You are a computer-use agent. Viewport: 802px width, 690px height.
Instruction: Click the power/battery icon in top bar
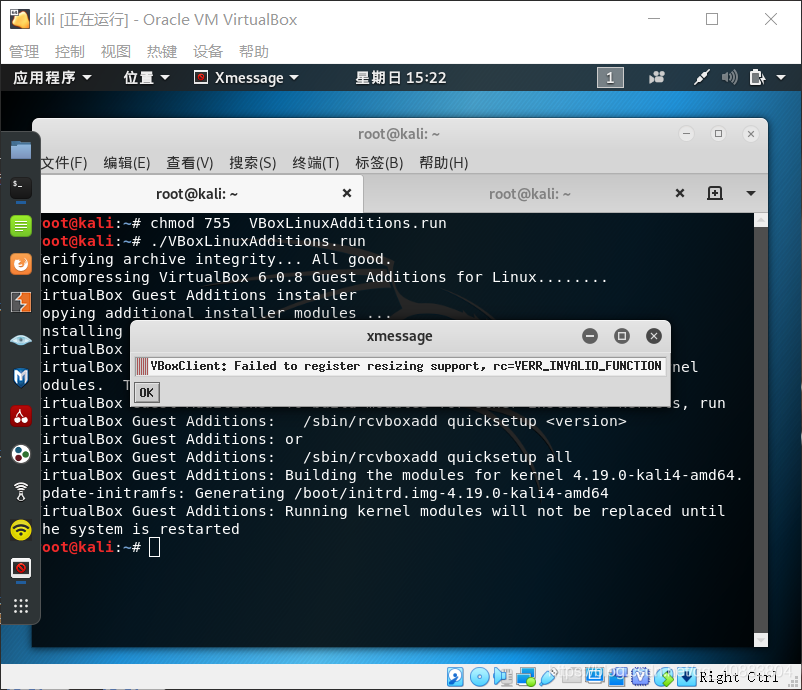pyautogui.click(x=757, y=78)
